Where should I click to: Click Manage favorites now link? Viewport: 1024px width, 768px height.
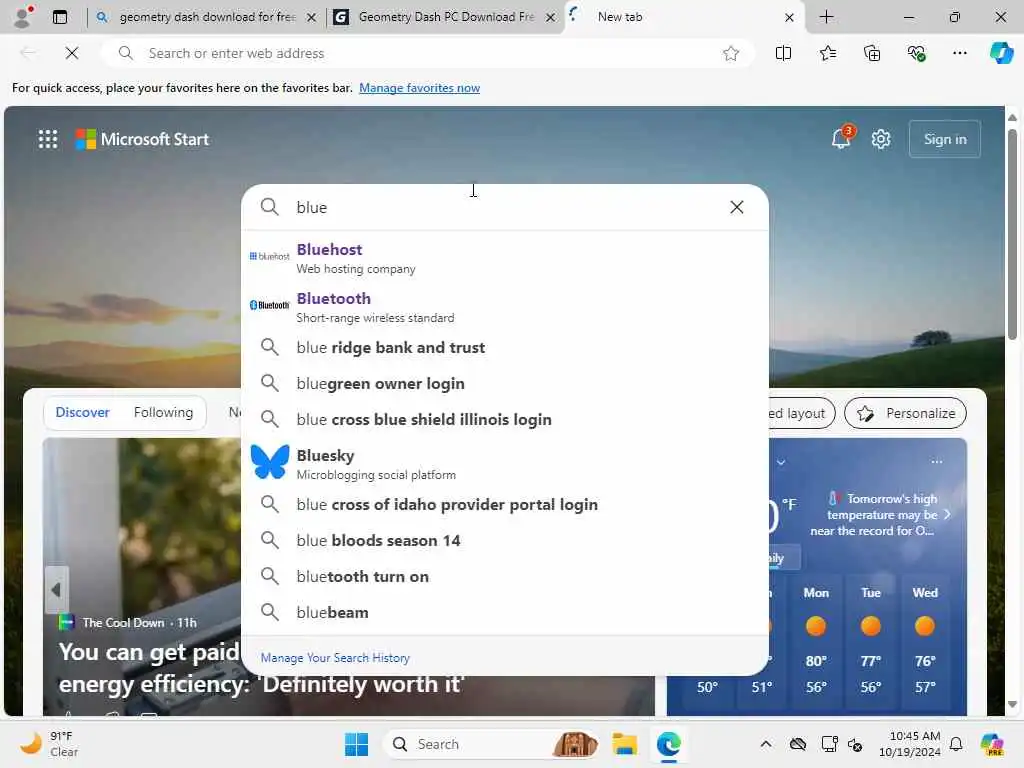(x=419, y=88)
